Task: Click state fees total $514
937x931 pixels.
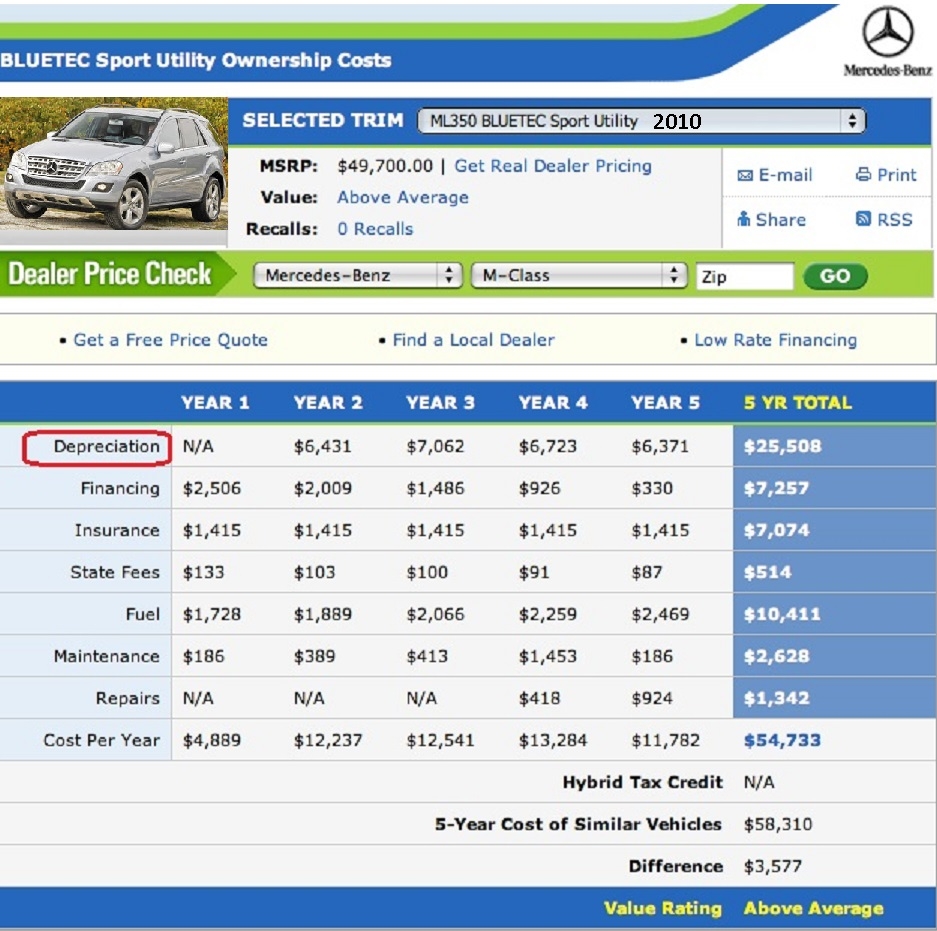Action: point(767,572)
